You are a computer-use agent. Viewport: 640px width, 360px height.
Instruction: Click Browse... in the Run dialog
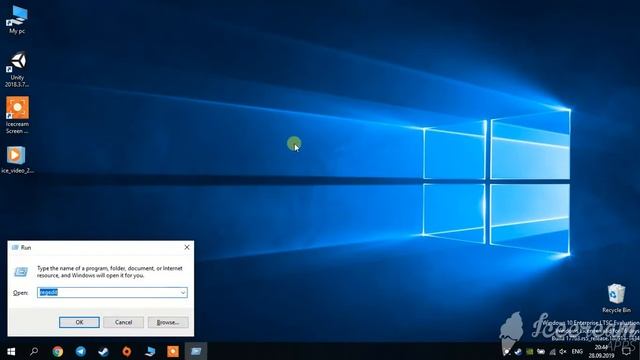tap(168, 322)
